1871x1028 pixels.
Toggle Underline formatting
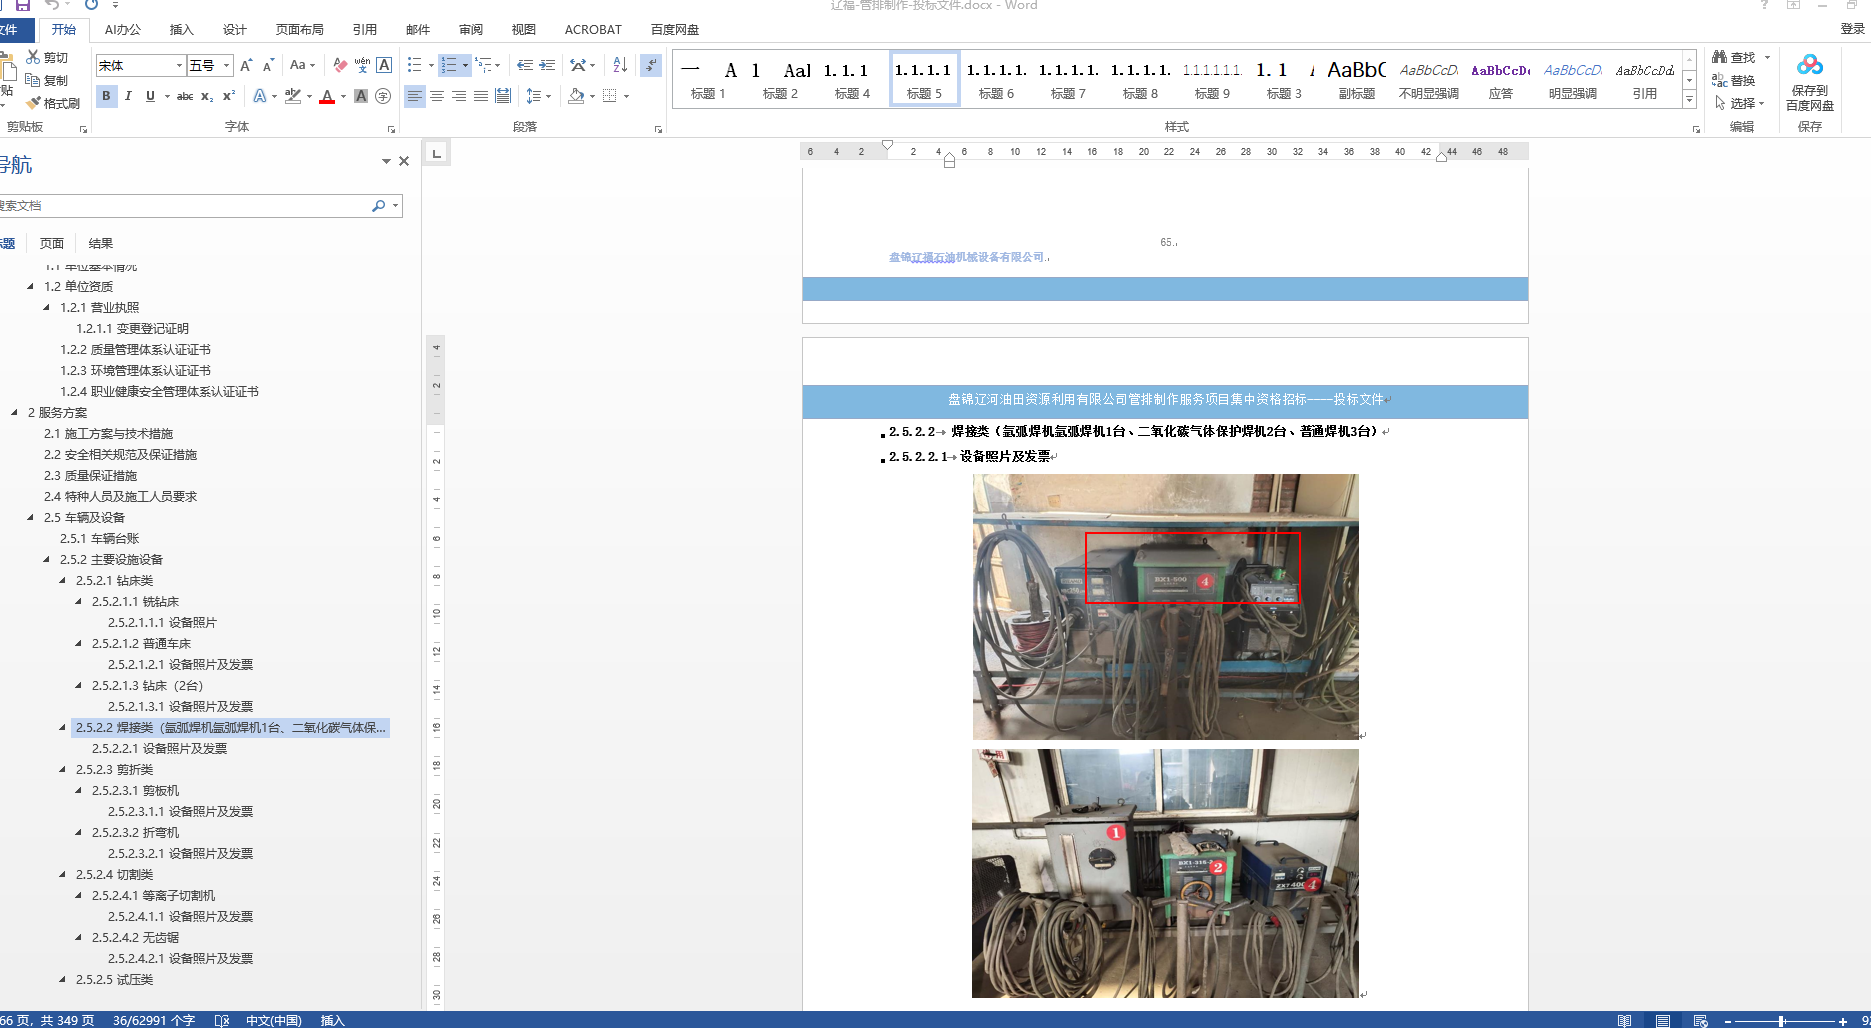[x=150, y=96]
